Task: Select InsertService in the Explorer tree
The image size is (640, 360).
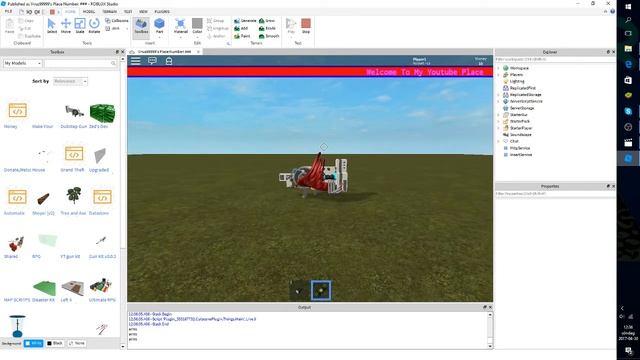Action: [520, 155]
